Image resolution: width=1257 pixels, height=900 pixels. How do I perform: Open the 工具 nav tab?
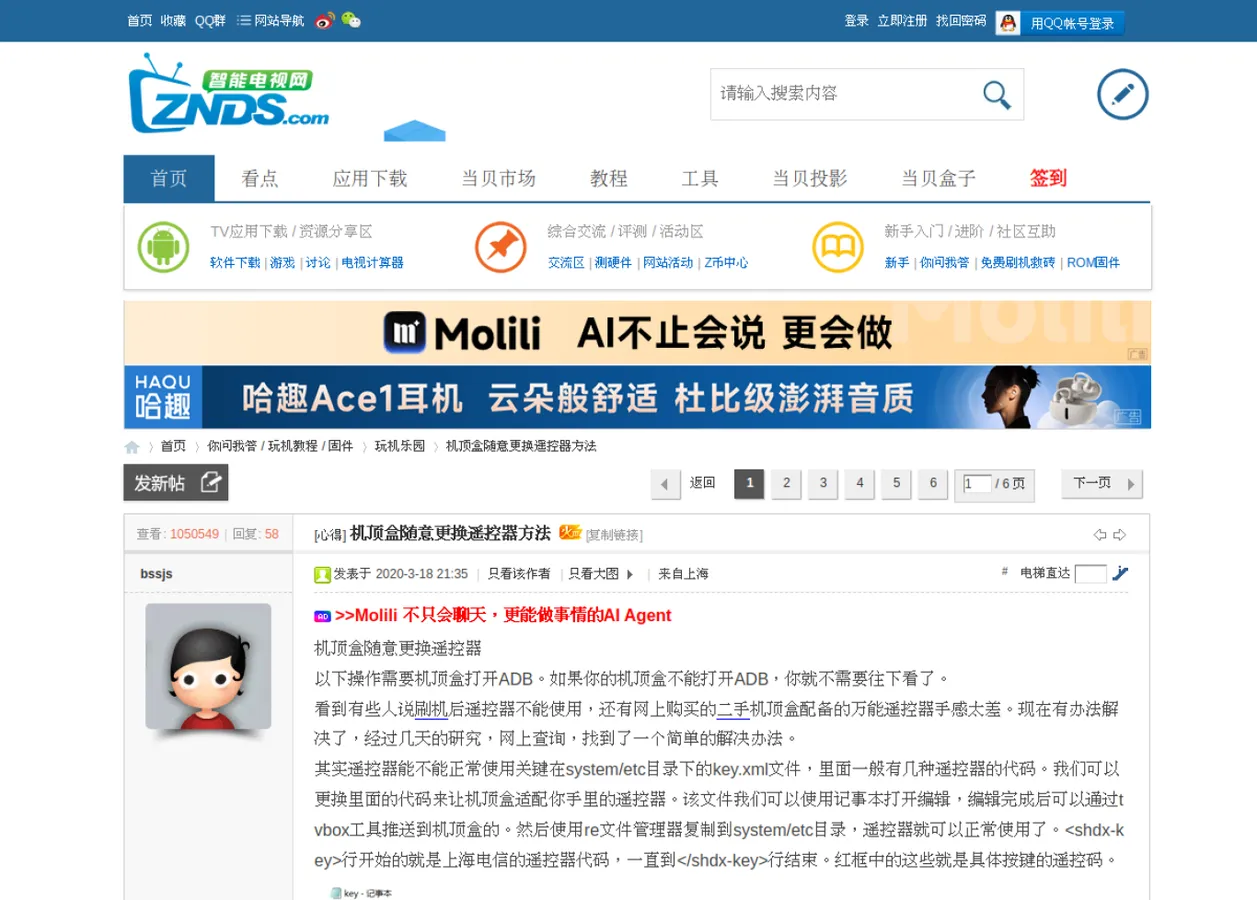tap(700, 178)
